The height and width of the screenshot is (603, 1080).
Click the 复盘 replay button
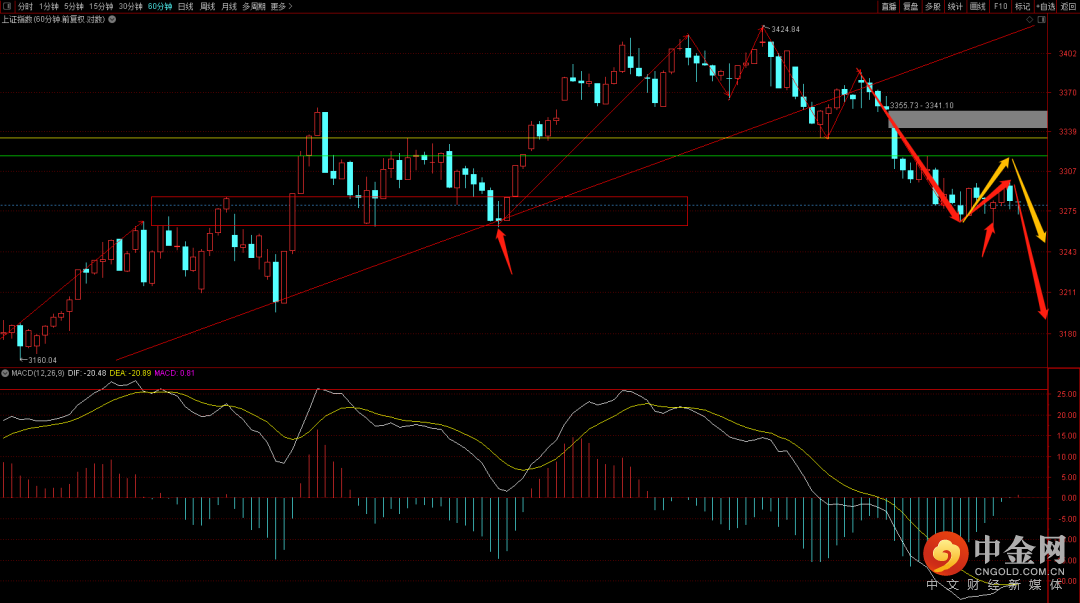(911, 6)
